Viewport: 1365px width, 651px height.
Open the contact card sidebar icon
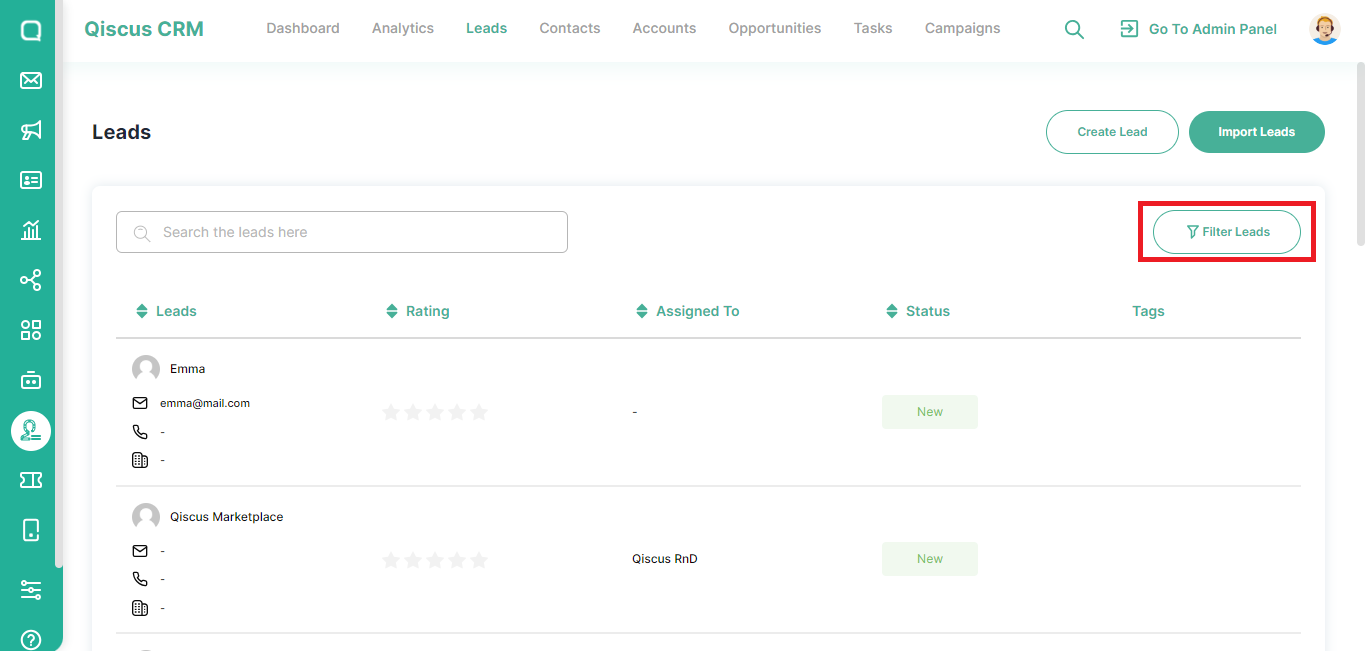click(31, 180)
